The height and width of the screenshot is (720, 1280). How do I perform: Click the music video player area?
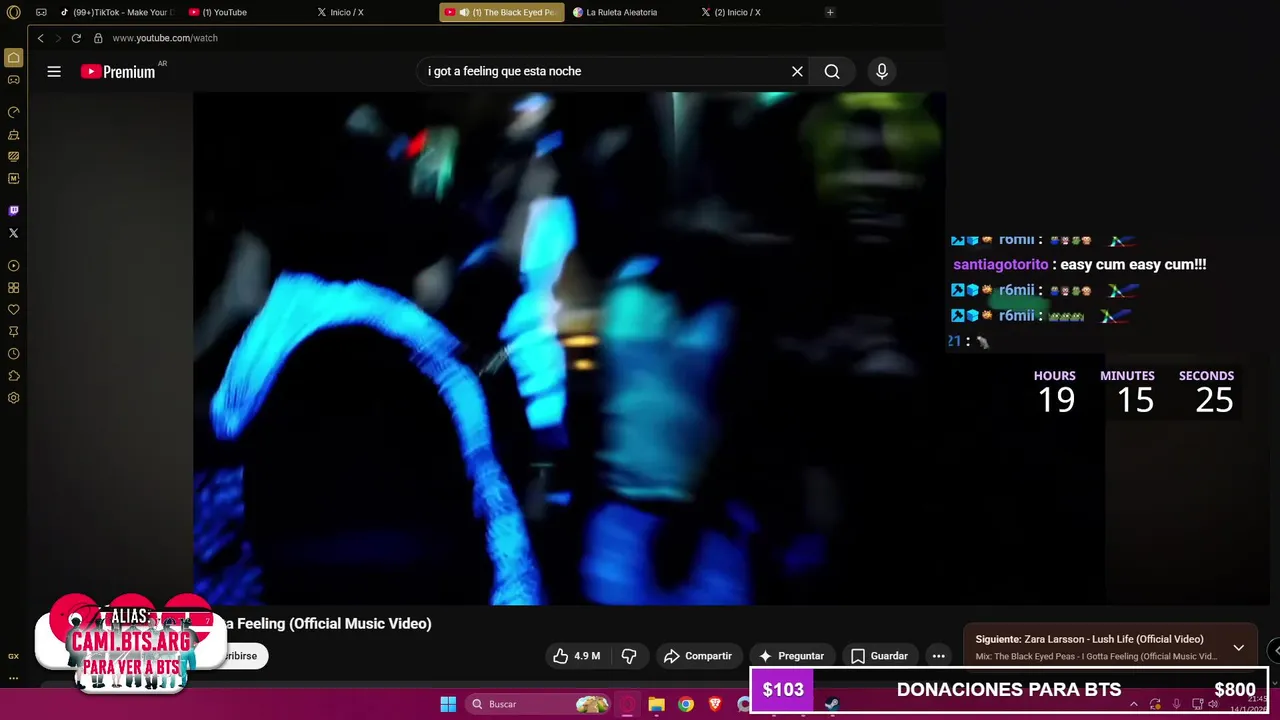tap(569, 348)
